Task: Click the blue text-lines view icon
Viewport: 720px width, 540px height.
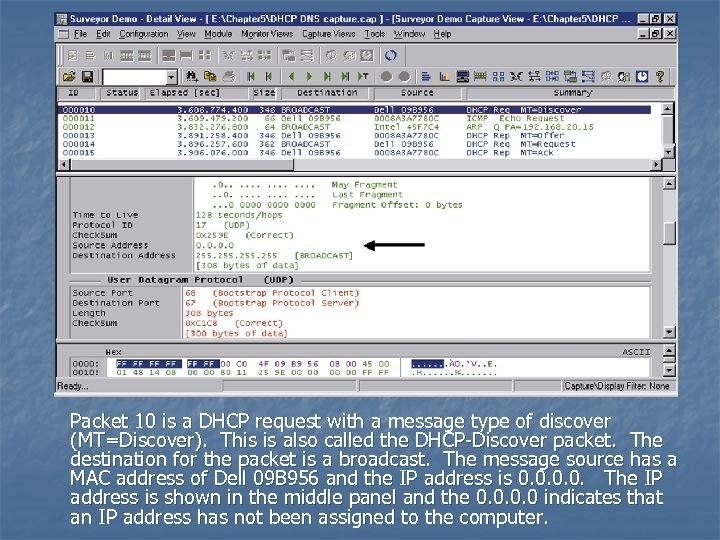Action: tap(426, 76)
